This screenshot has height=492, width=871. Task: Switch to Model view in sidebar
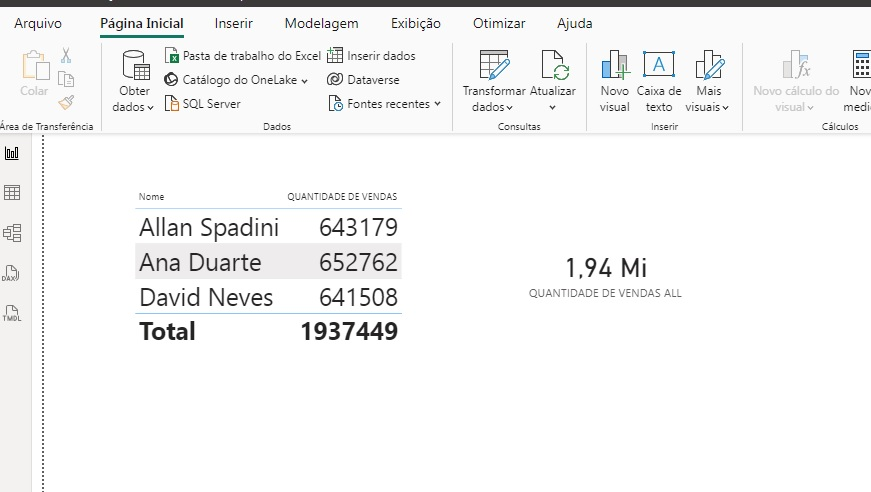tap(12, 233)
